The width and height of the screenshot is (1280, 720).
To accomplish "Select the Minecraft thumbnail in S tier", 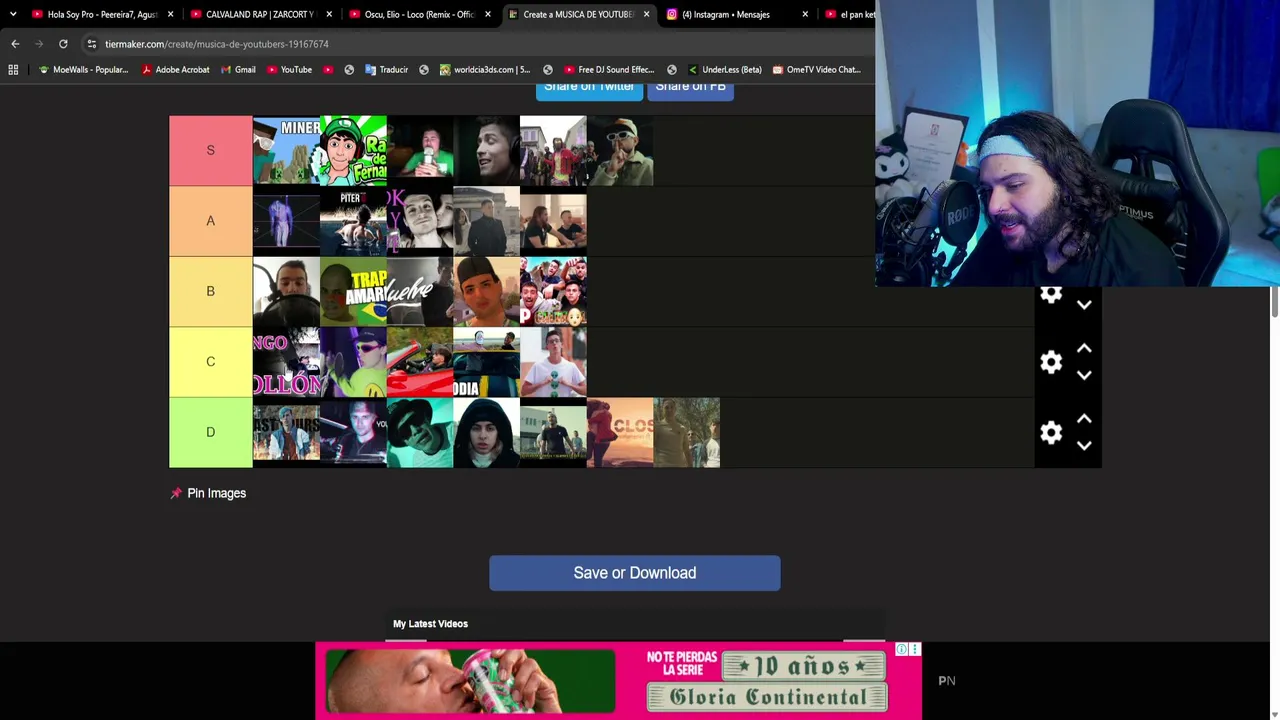I will tap(286, 150).
